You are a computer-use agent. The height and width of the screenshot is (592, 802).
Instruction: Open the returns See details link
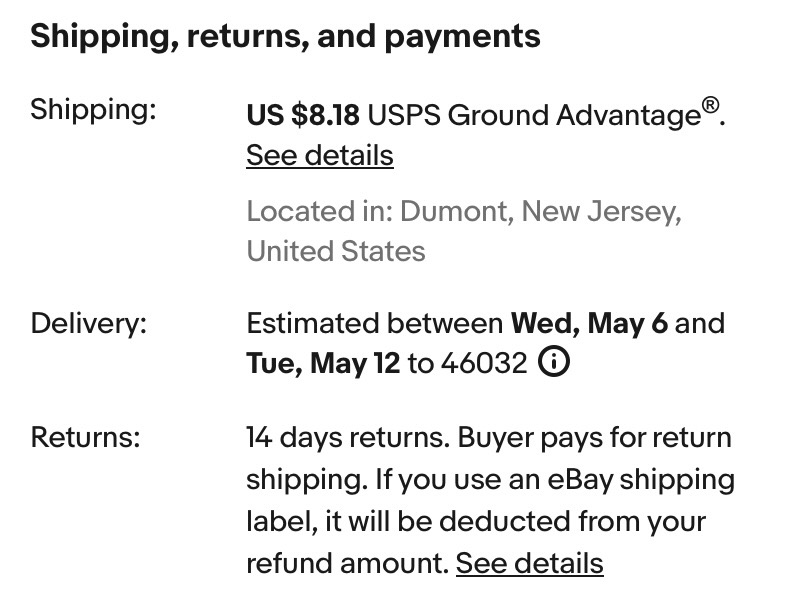click(529, 564)
